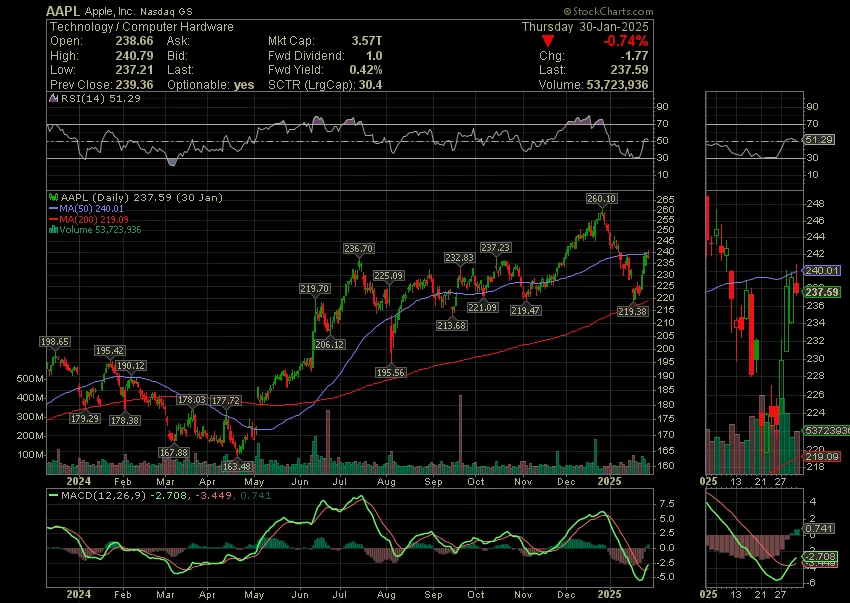
Task: Click the 179.29 price label
Action: pos(85,419)
